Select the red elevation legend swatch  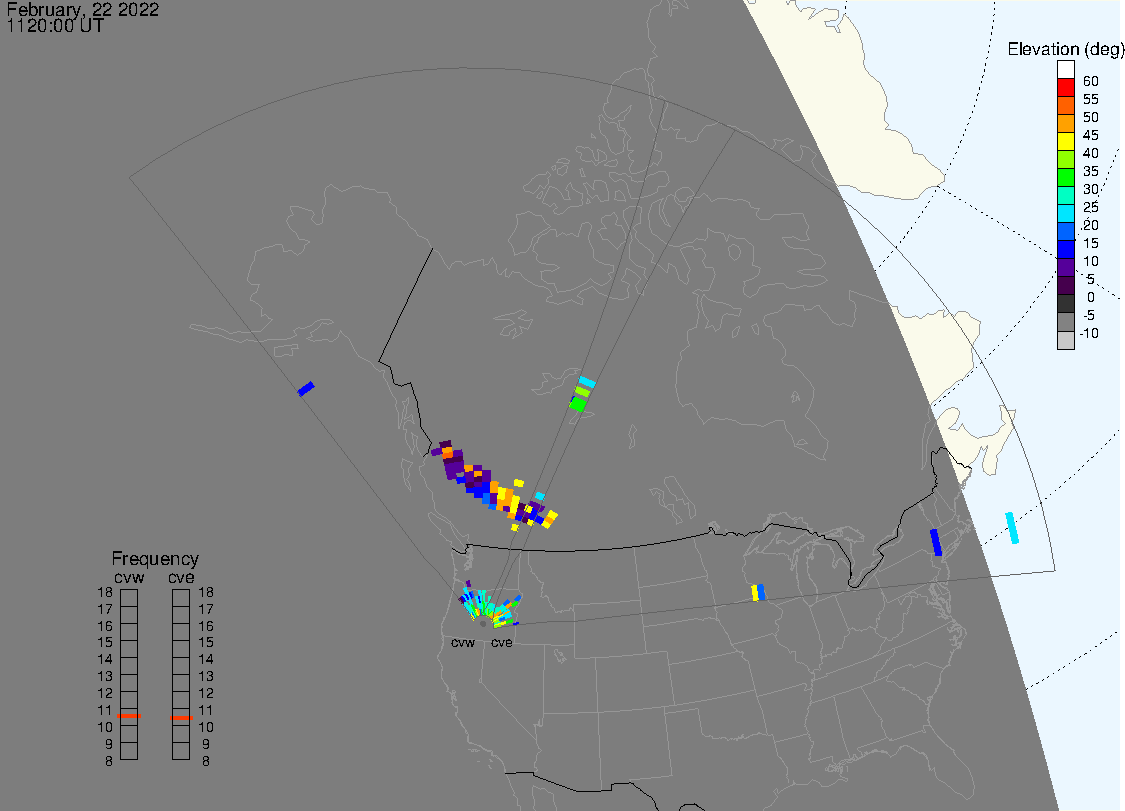click(x=1065, y=88)
